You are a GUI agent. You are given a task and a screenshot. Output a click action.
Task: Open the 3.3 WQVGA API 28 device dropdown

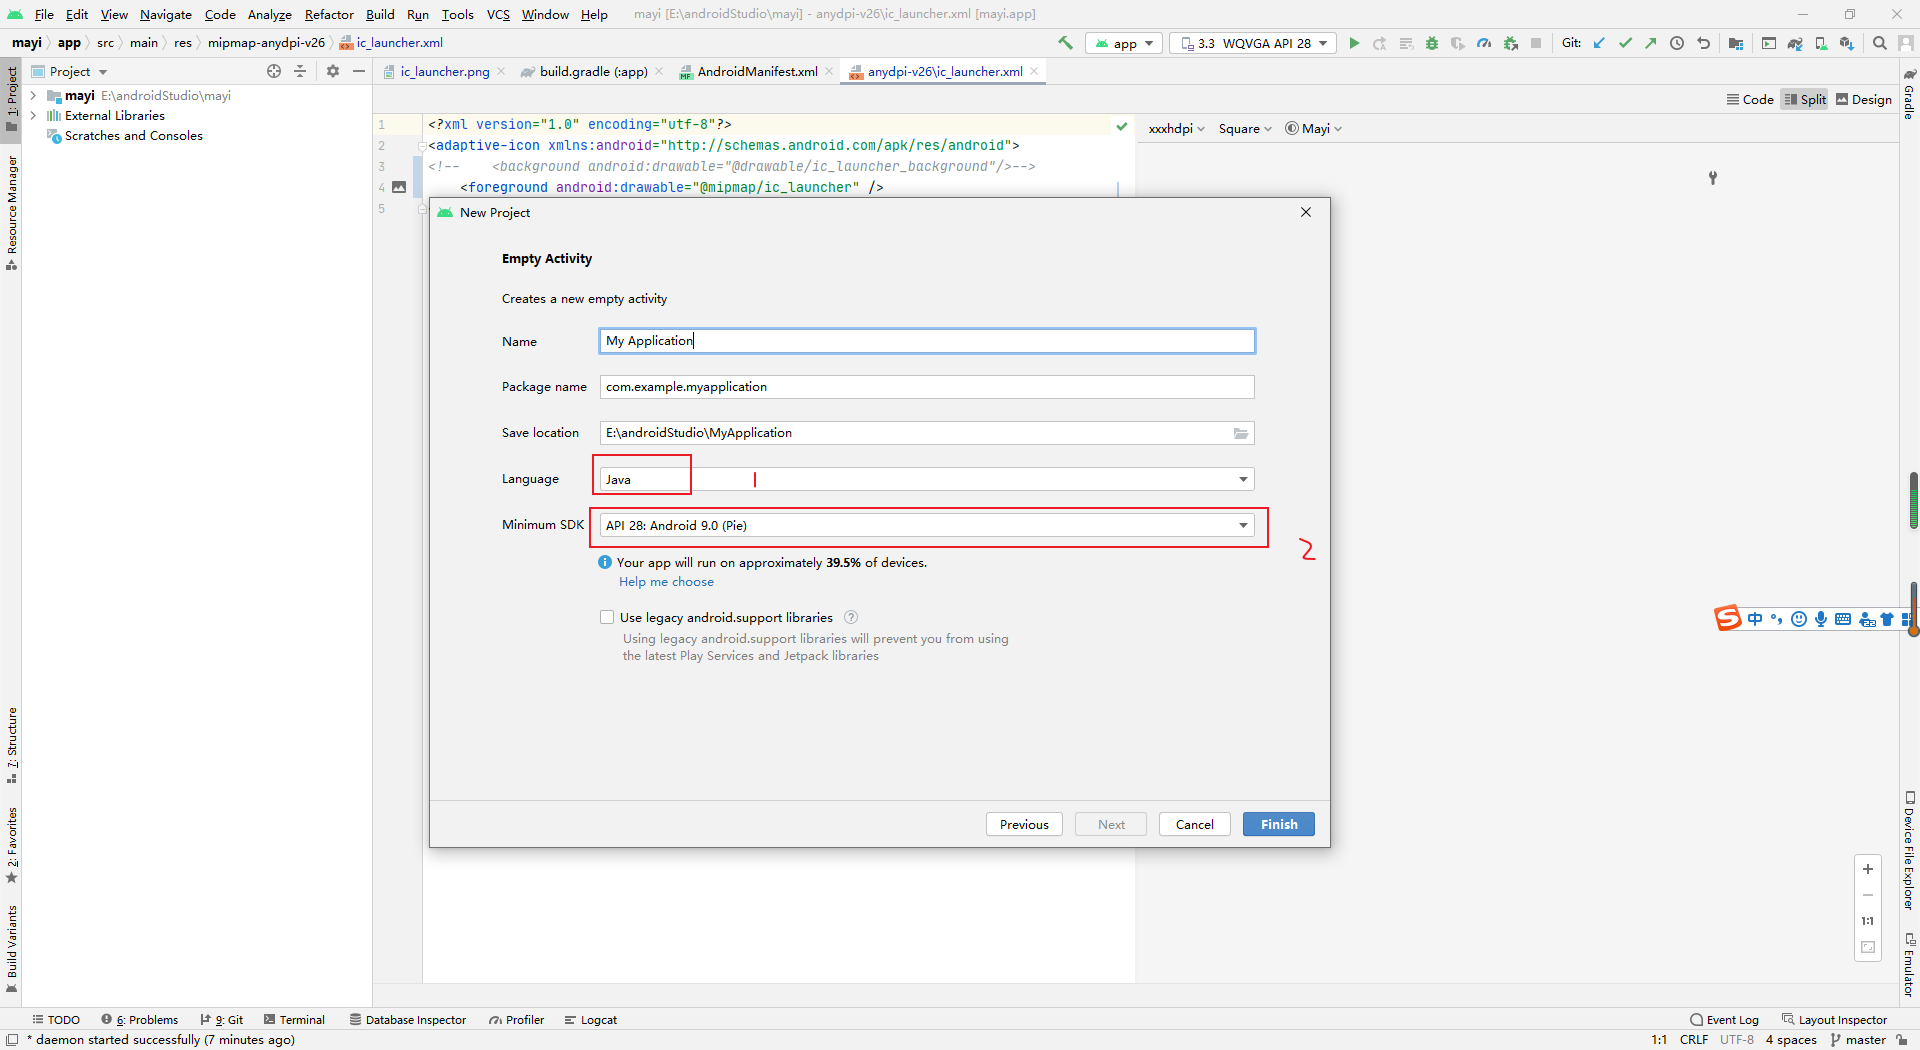[x=1254, y=43]
